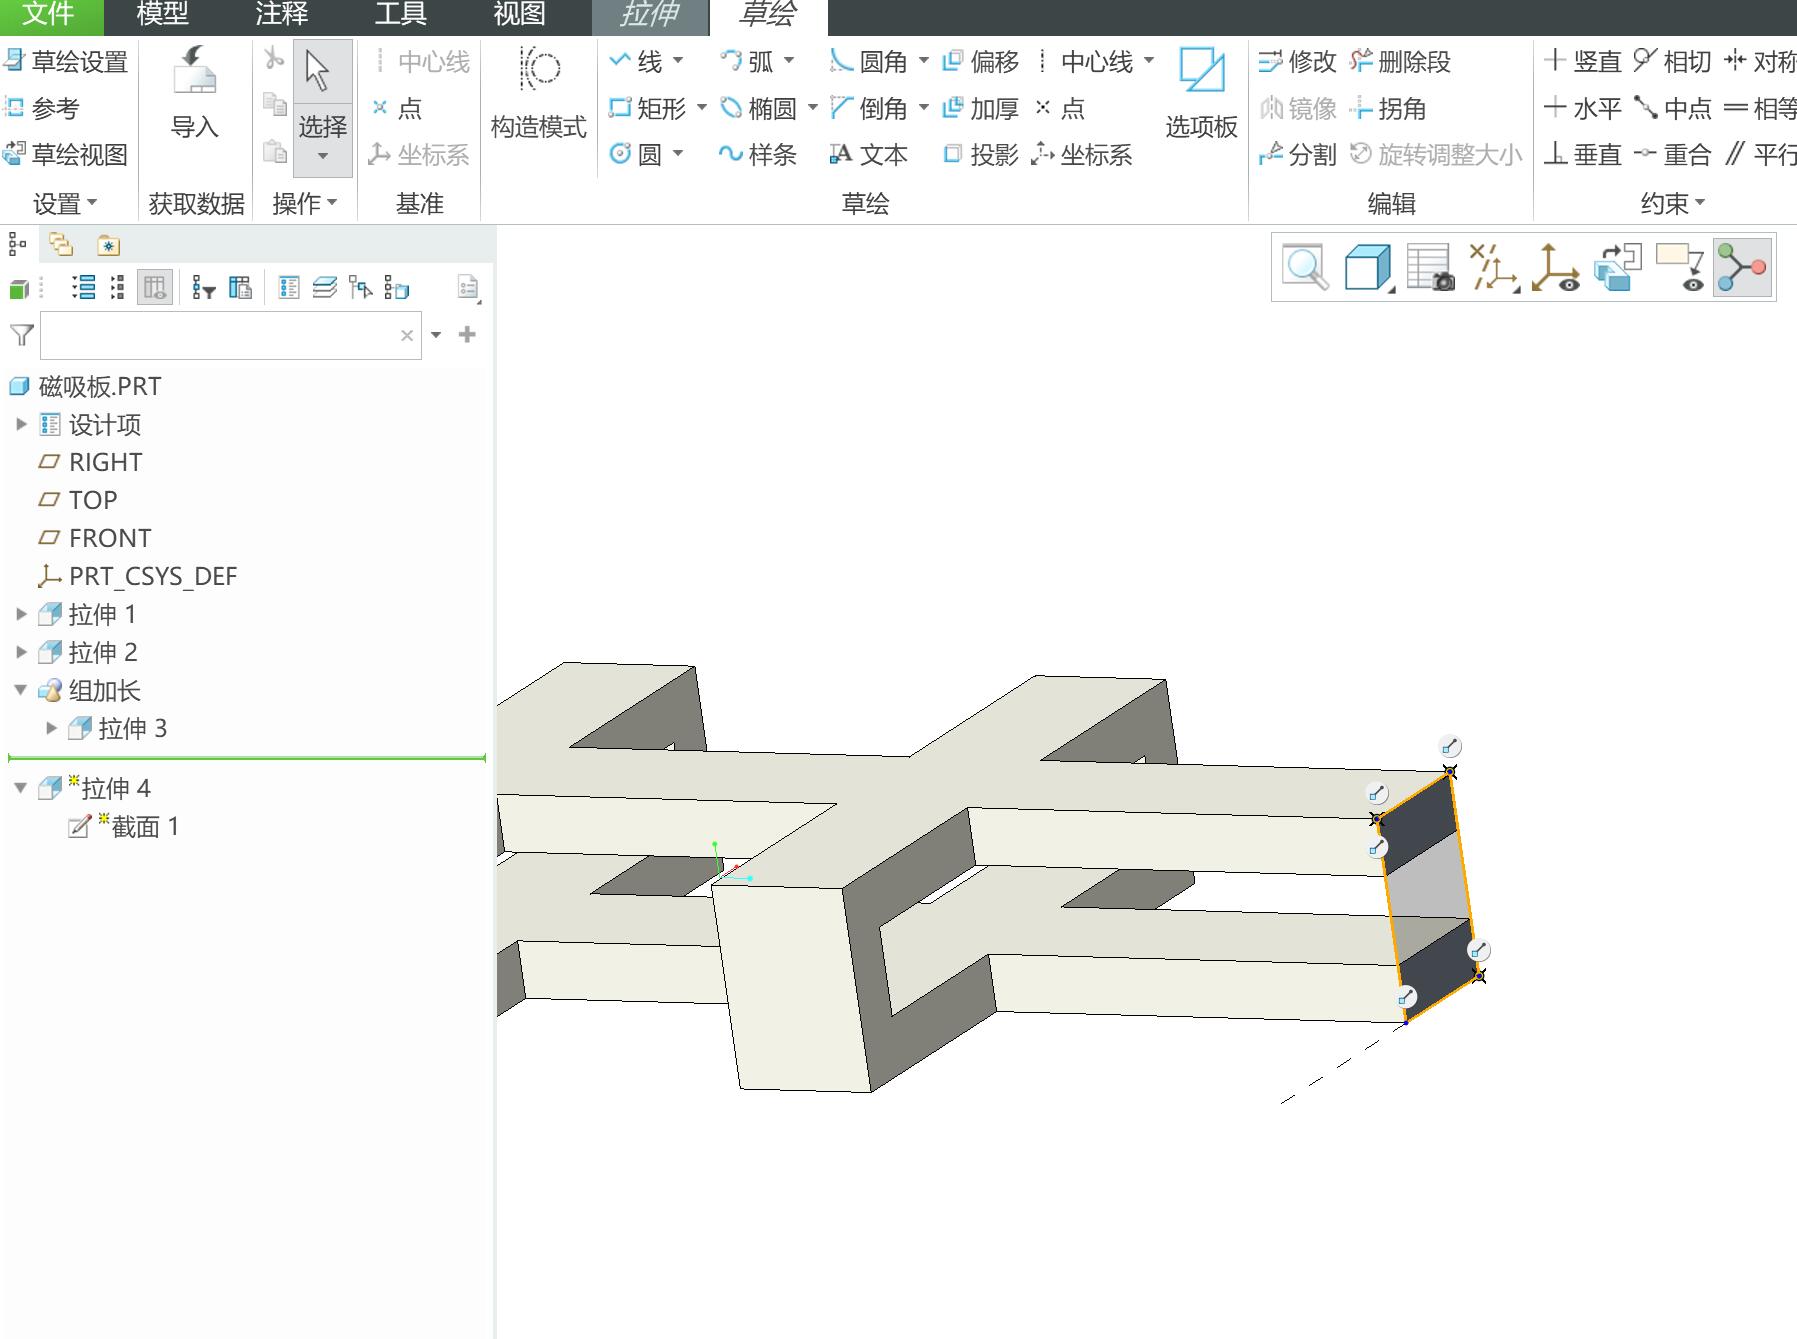Viewport: 1797px width, 1339px height.
Task: Click the Import (导入) data icon
Action: (x=194, y=92)
